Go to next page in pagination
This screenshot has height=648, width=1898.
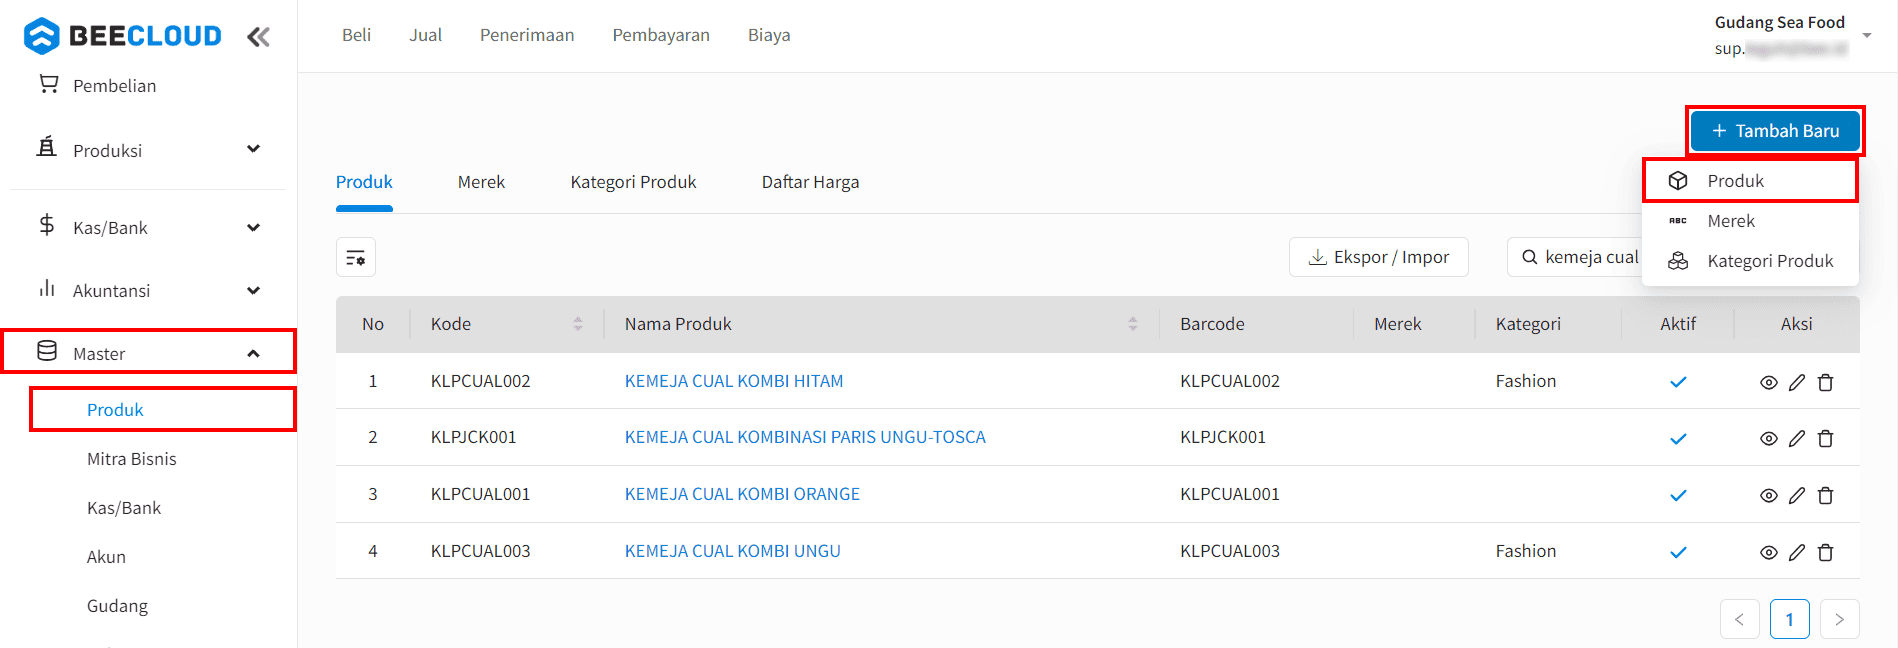1839,619
